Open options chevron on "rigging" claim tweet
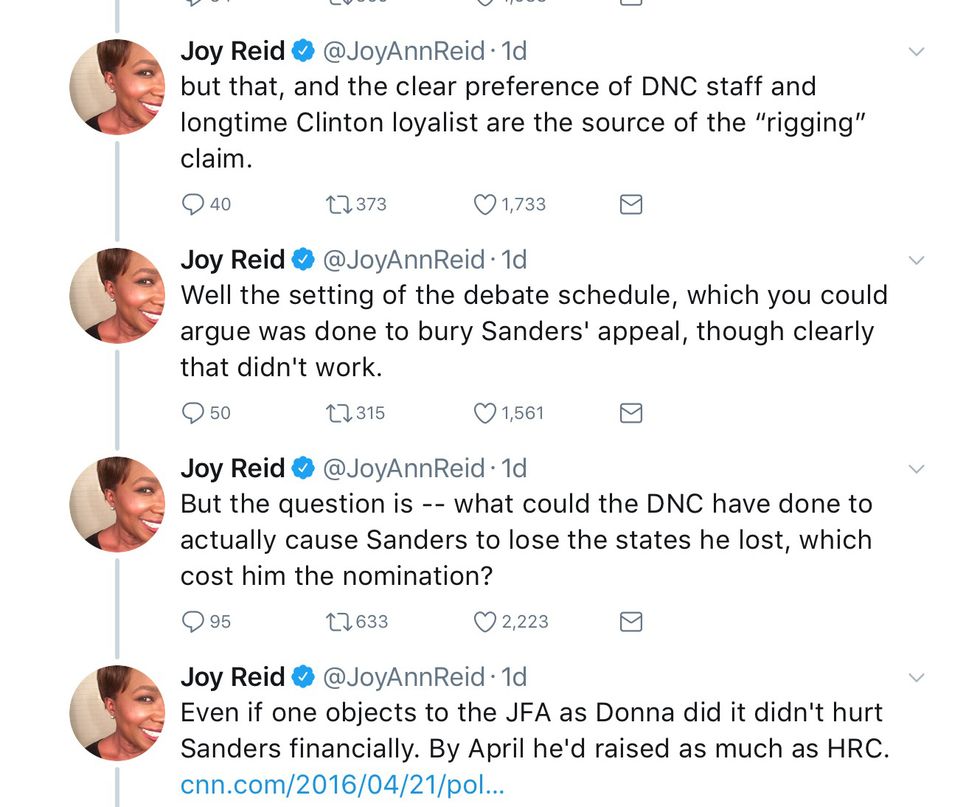The height and width of the screenshot is (807, 980). 916,51
